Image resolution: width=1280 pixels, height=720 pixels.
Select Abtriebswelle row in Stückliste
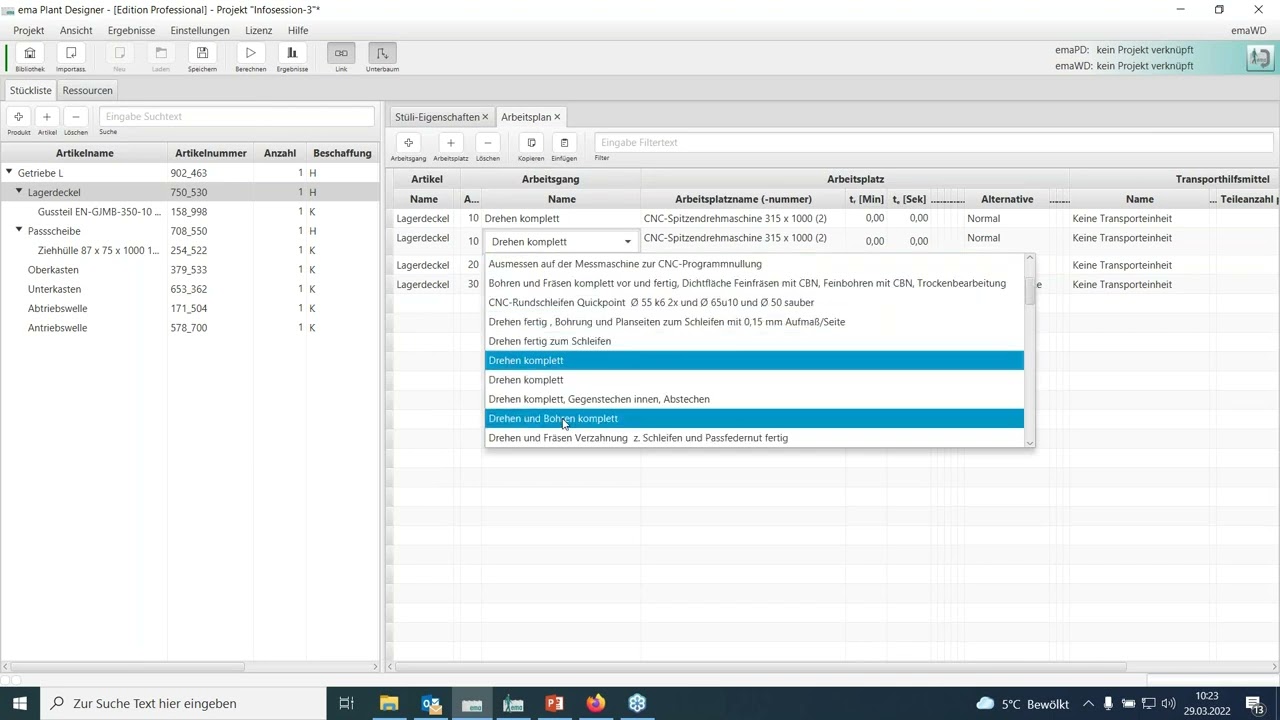click(190, 308)
